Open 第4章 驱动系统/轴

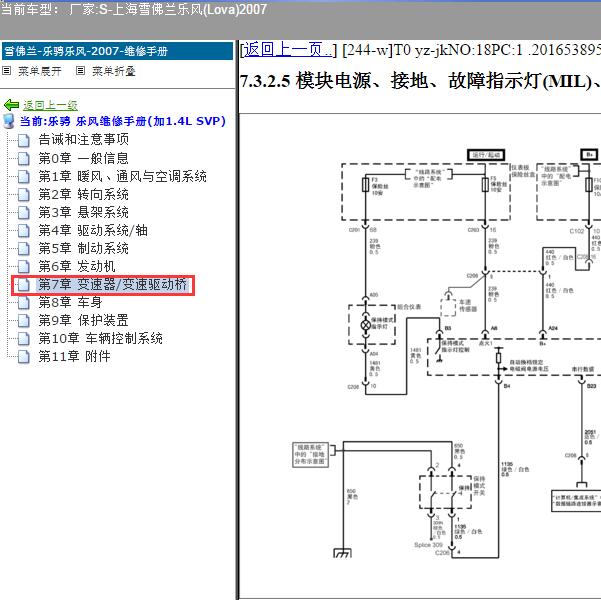(x=93, y=230)
